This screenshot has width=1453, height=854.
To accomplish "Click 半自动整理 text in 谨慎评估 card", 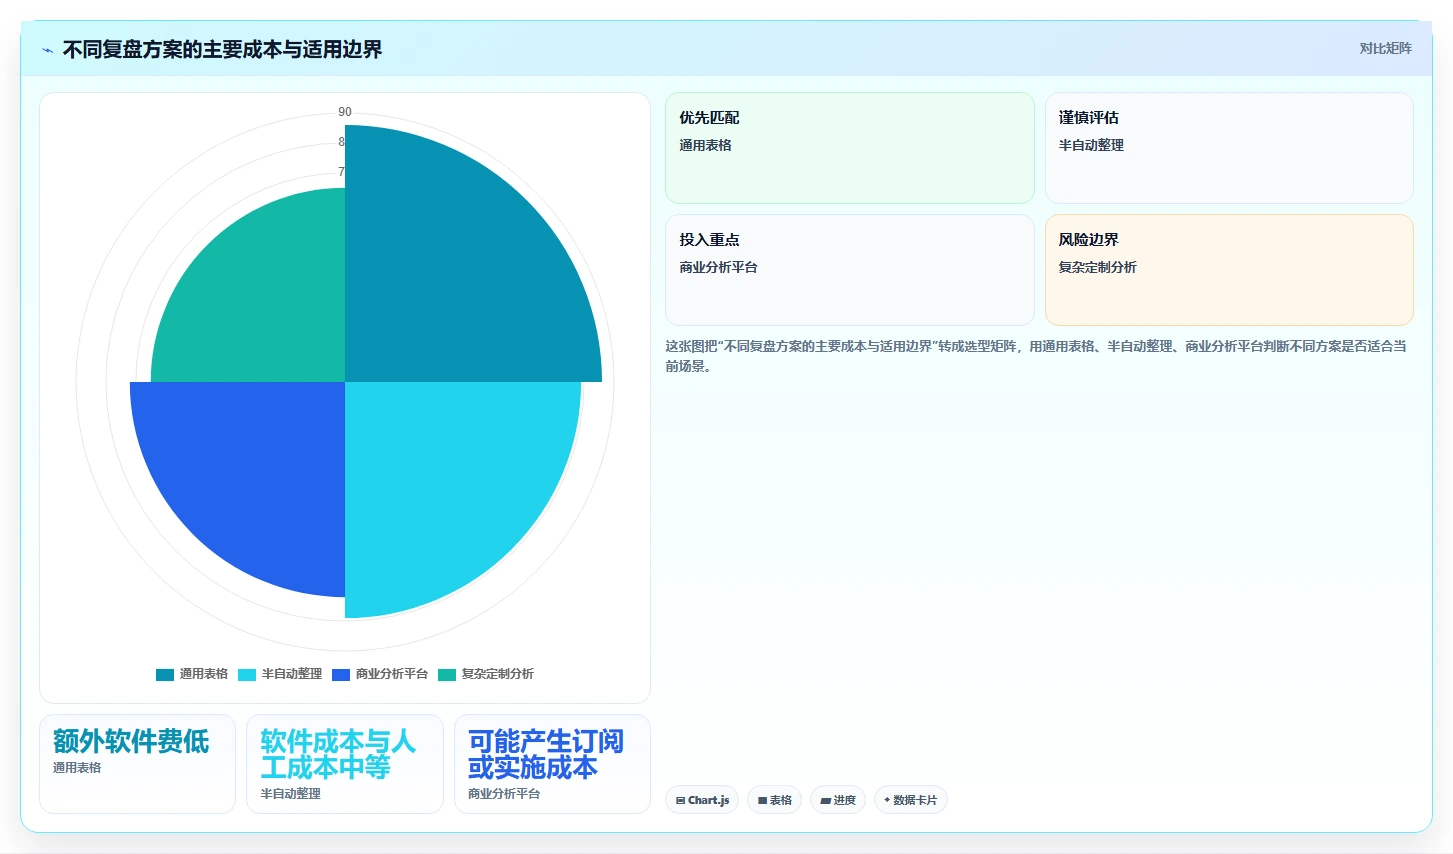I will coord(1091,145).
